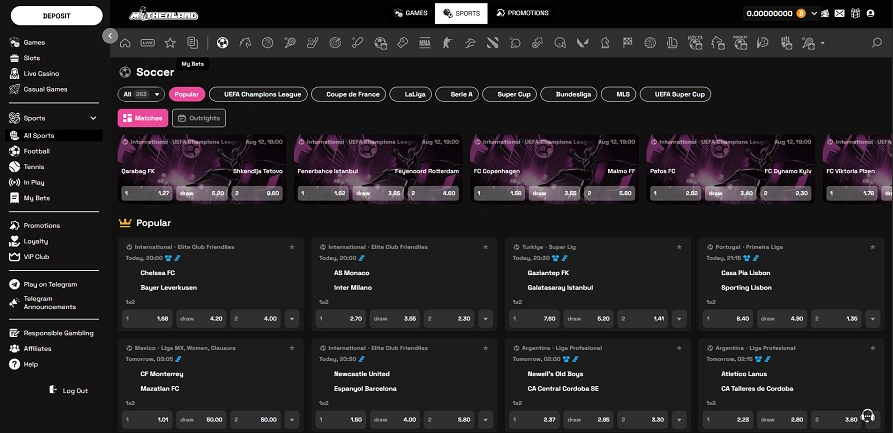893x433 pixels.
Task: Favorite the Atletico Lanus match star
Action: tap(873, 348)
